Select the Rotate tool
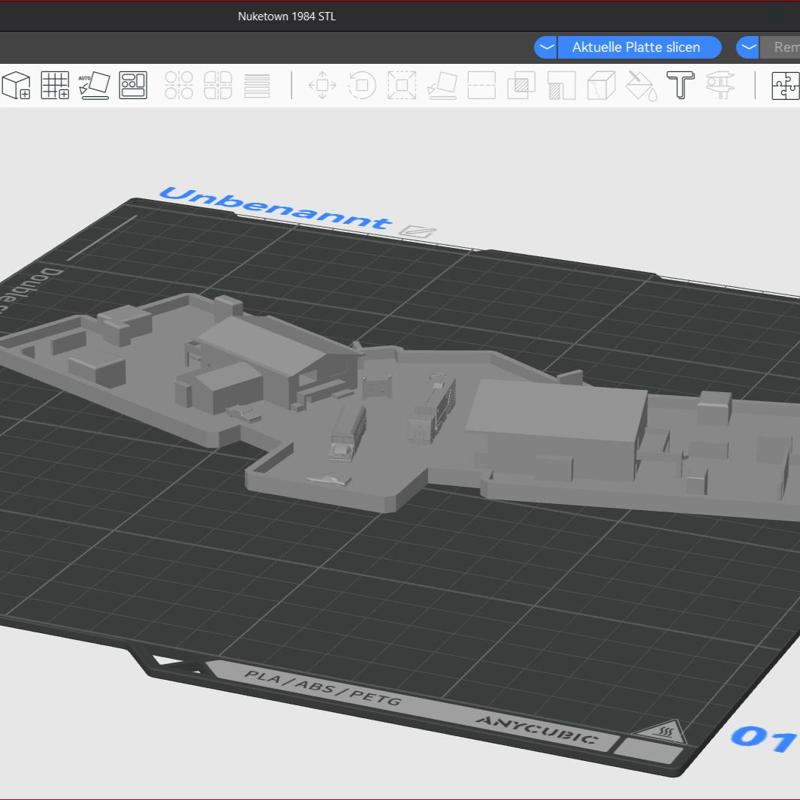800x800 pixels. pos(362,86)
